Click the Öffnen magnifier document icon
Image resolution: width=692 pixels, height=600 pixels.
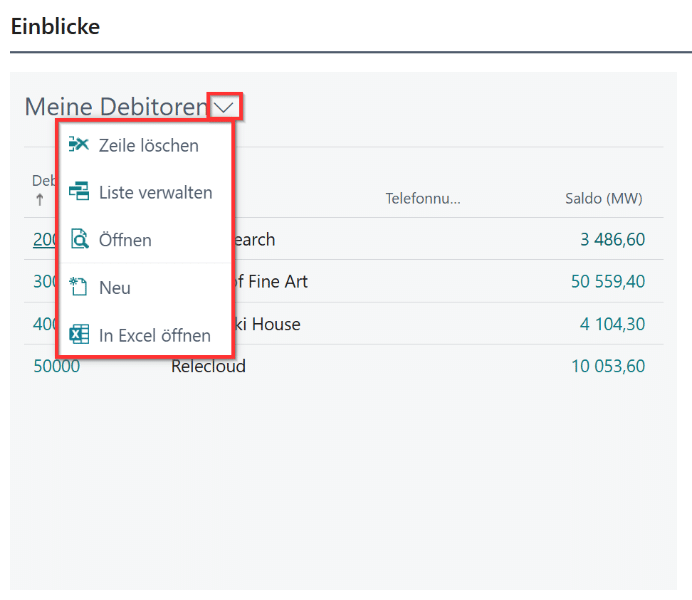tap(79, 240)
